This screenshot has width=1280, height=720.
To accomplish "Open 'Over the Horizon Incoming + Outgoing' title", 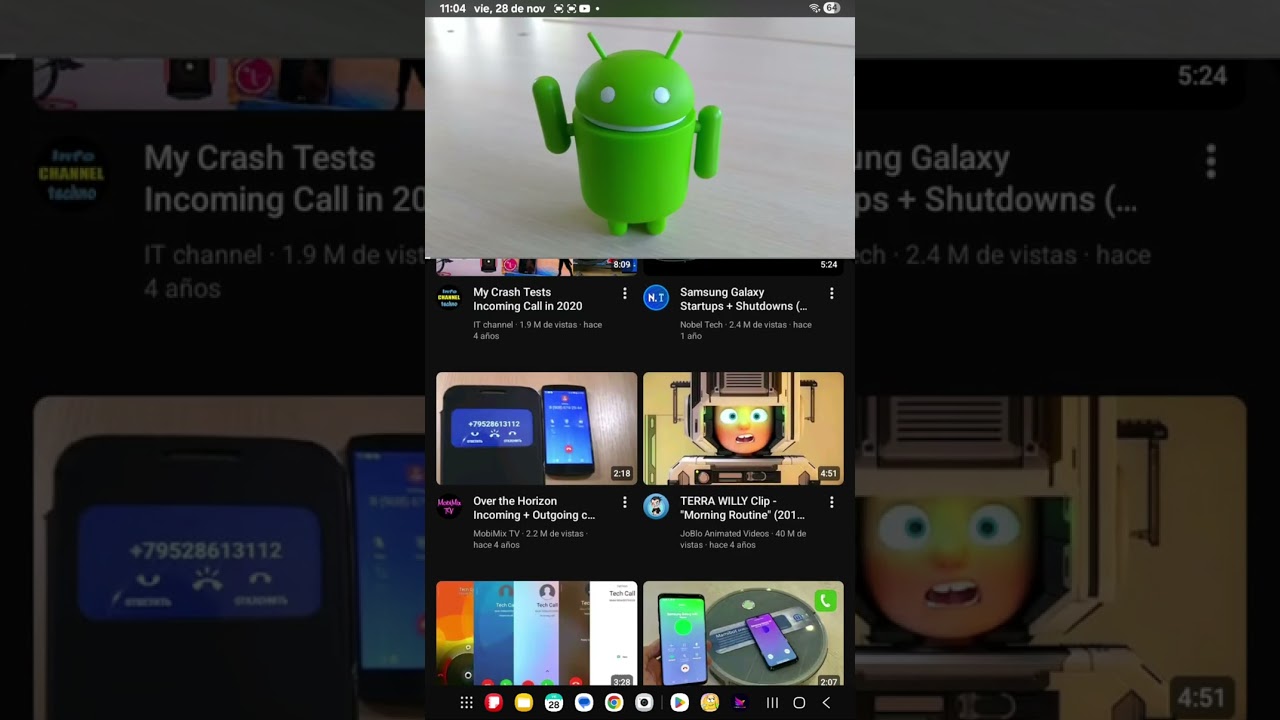I will click(534, 508).
